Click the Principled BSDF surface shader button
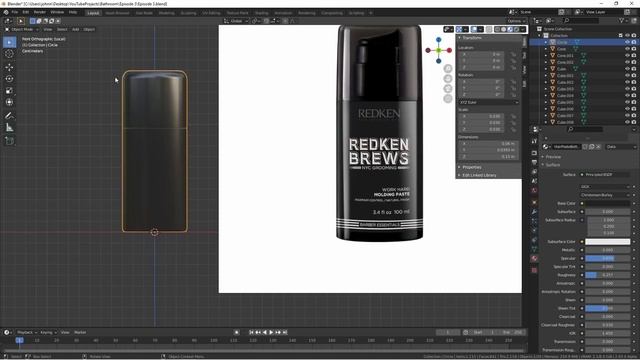 [605, 175]
